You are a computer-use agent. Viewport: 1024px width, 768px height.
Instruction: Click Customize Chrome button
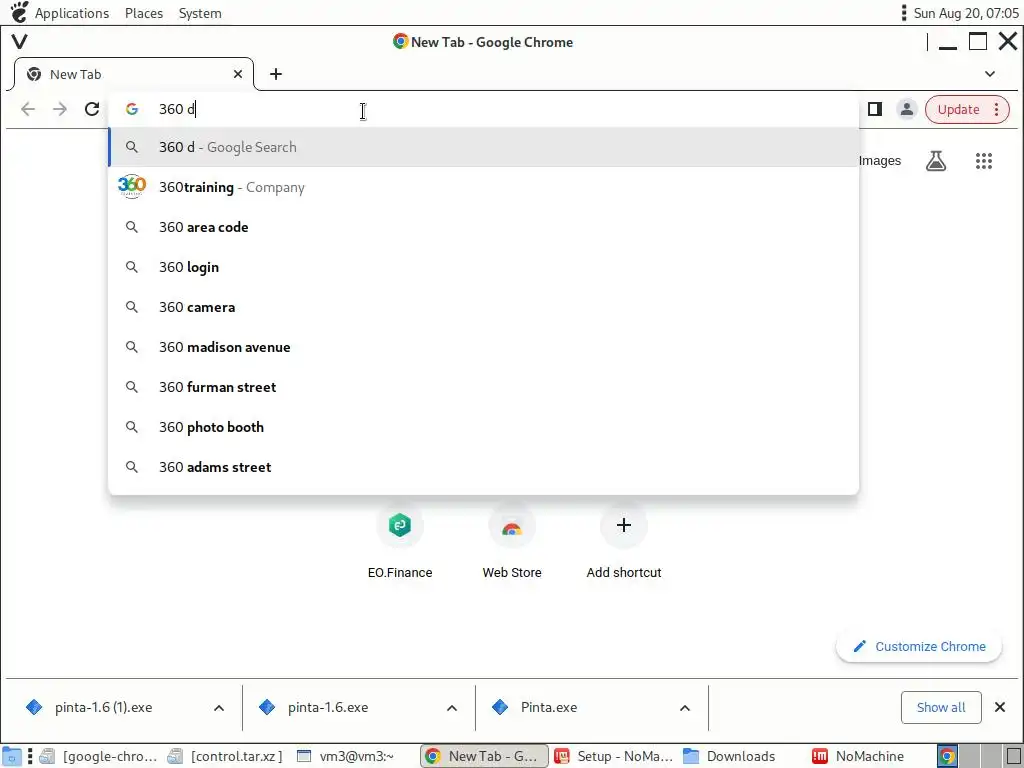click(x=919, y=647)
